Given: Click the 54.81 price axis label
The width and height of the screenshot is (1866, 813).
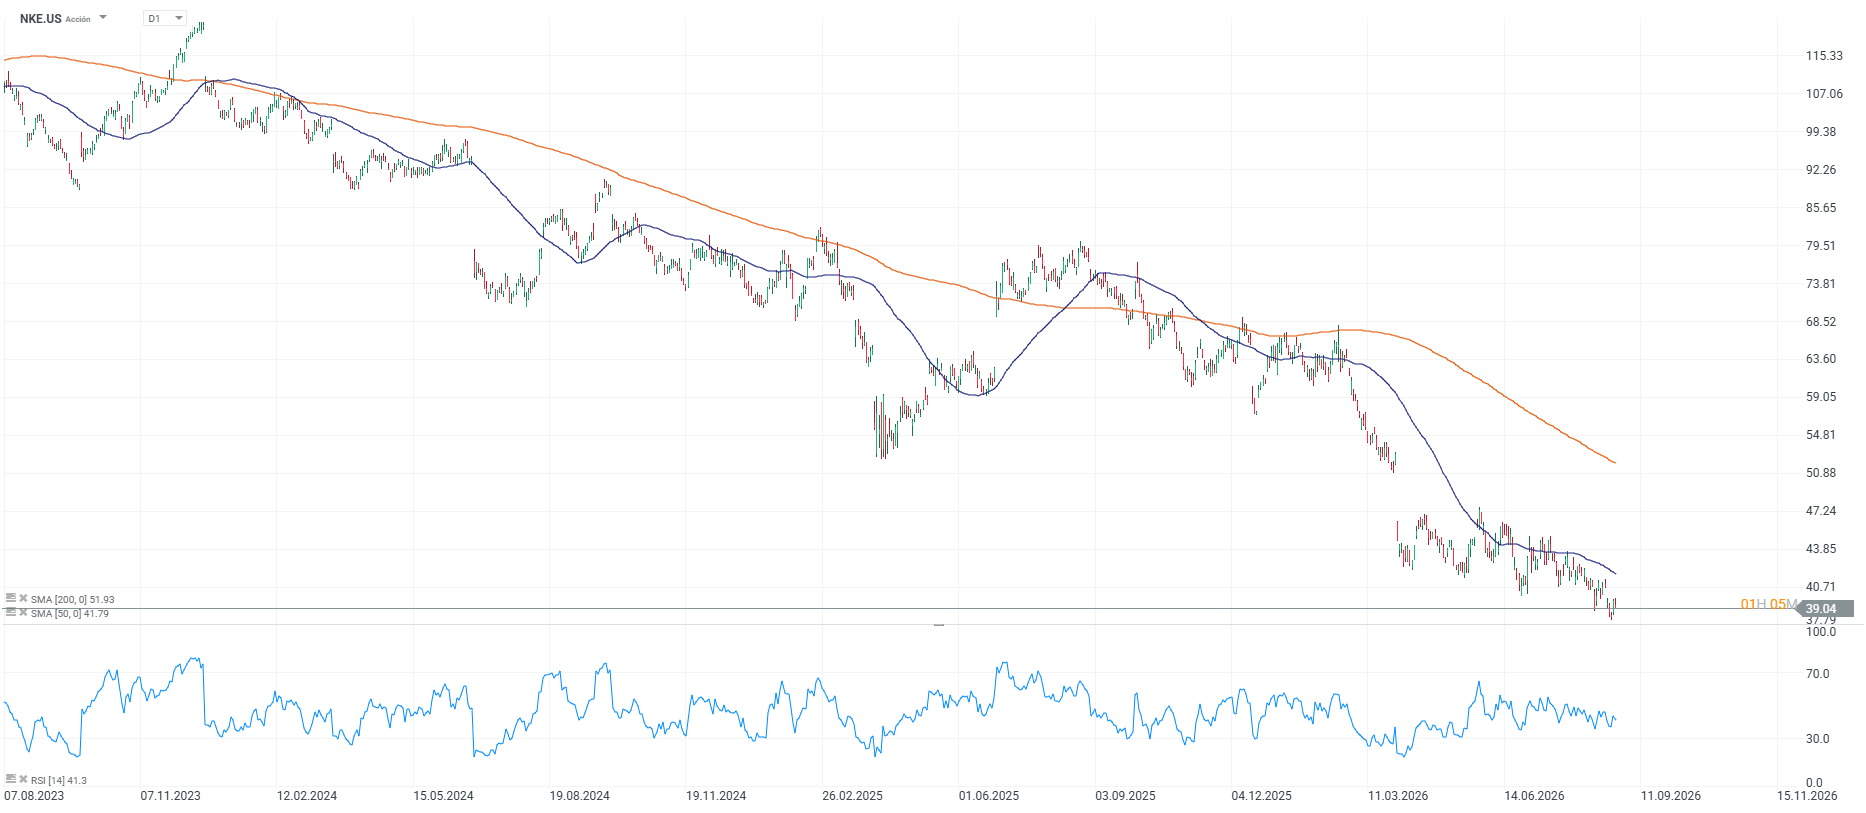Looking at the screenshot, I should (x=1821, y=435).
